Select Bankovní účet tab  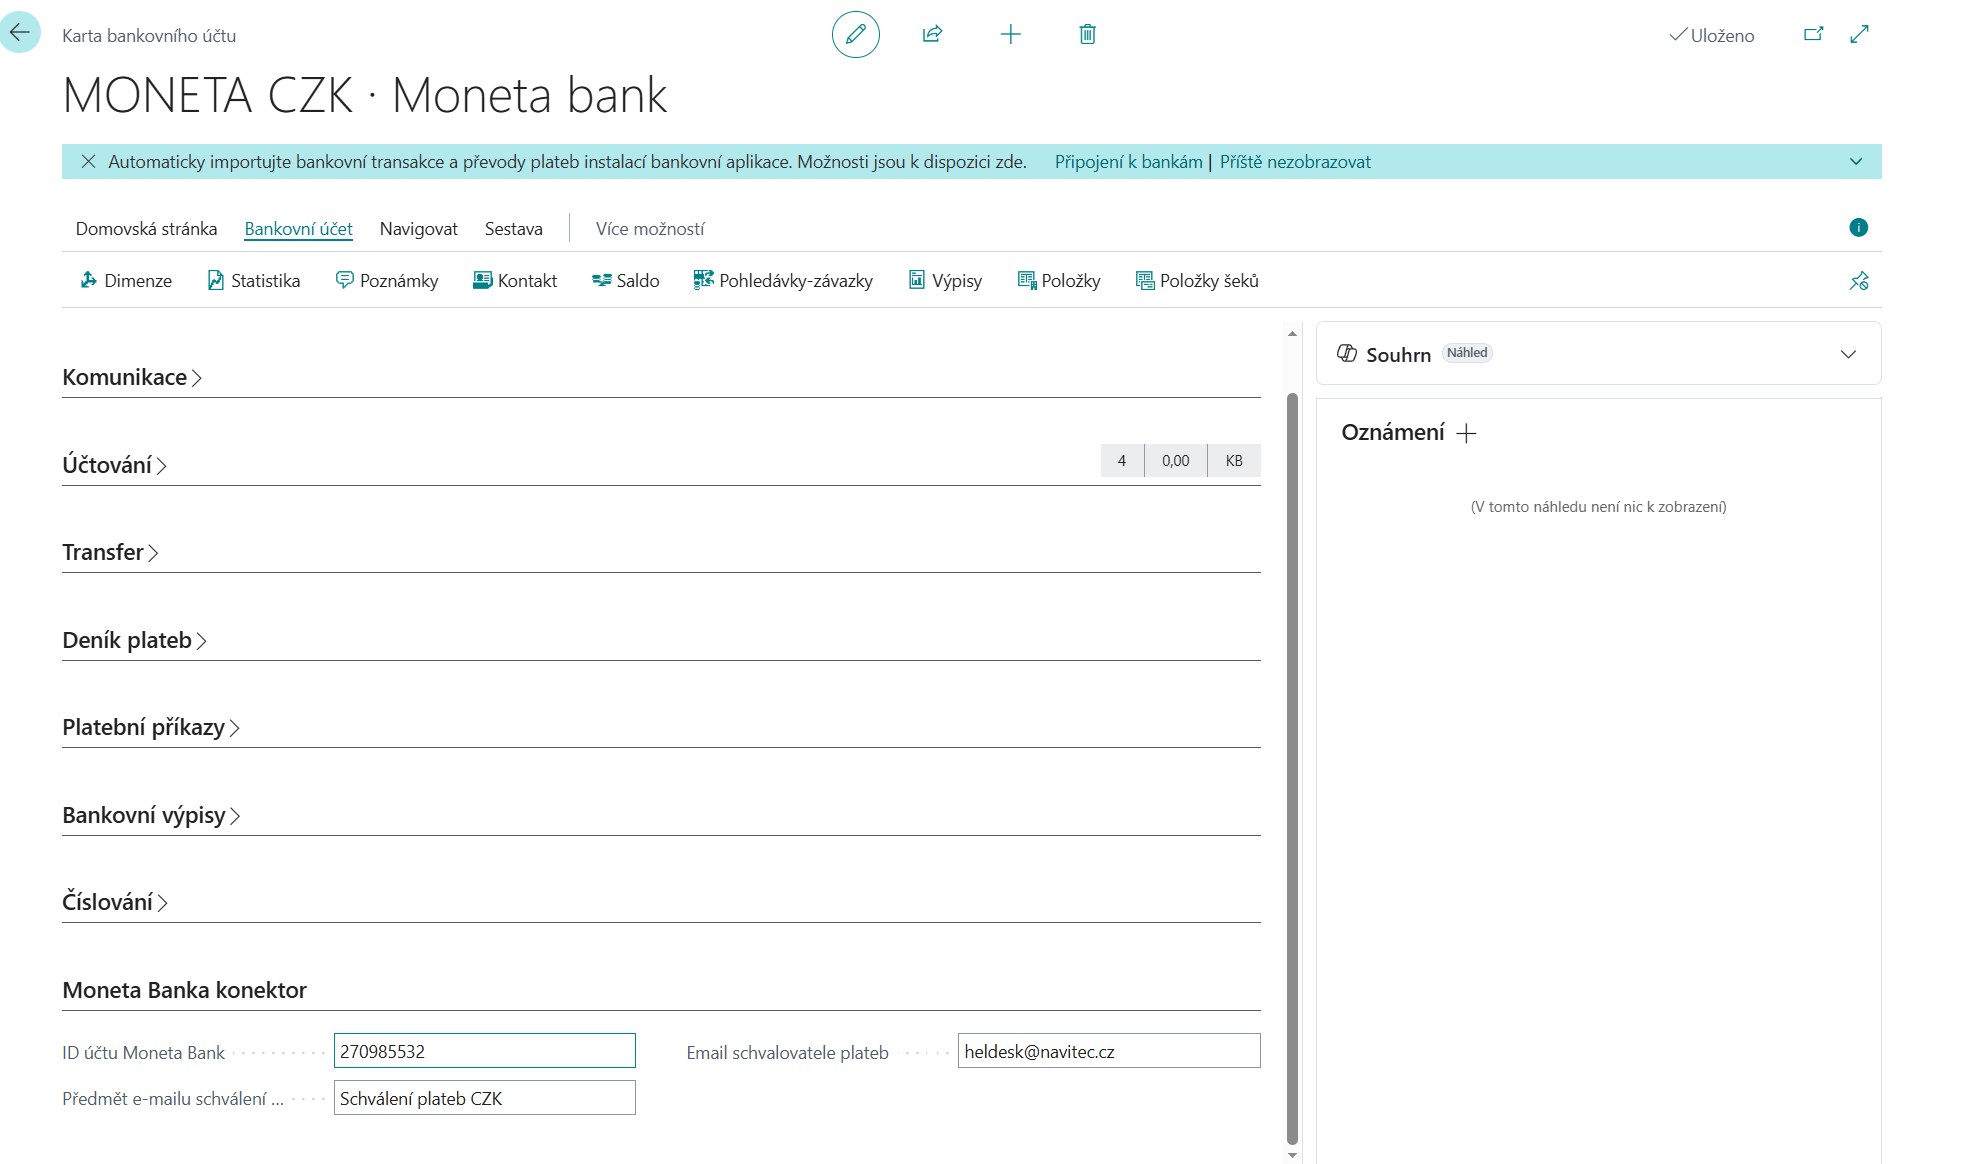[x=298, y=229]
